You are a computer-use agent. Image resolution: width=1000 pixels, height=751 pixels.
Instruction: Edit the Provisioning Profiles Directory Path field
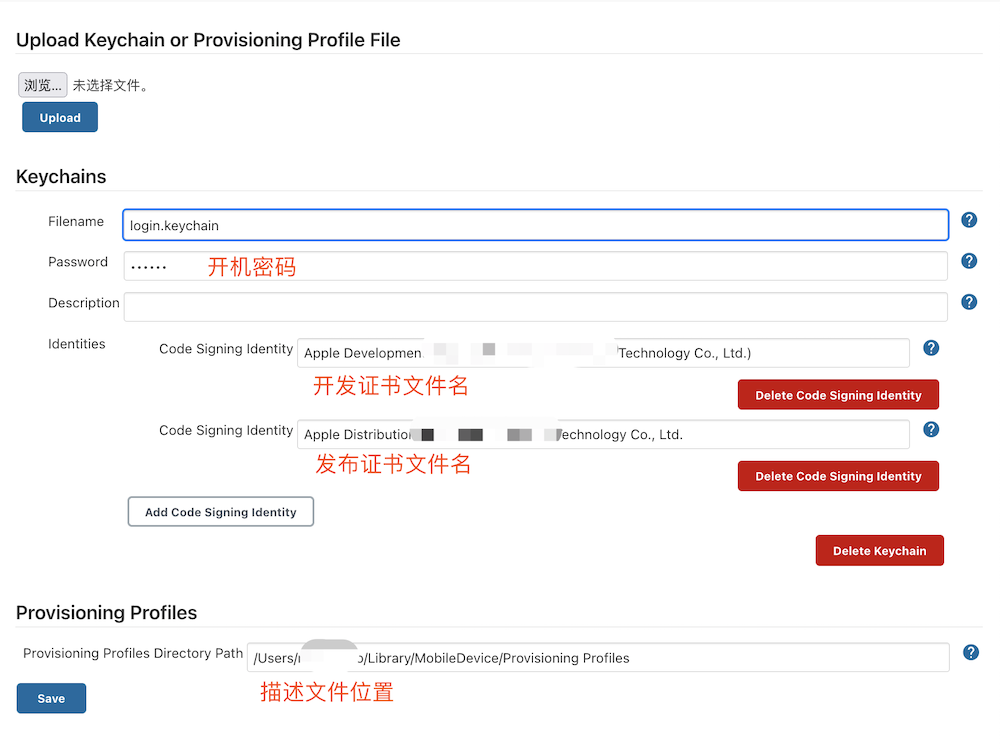598,657
